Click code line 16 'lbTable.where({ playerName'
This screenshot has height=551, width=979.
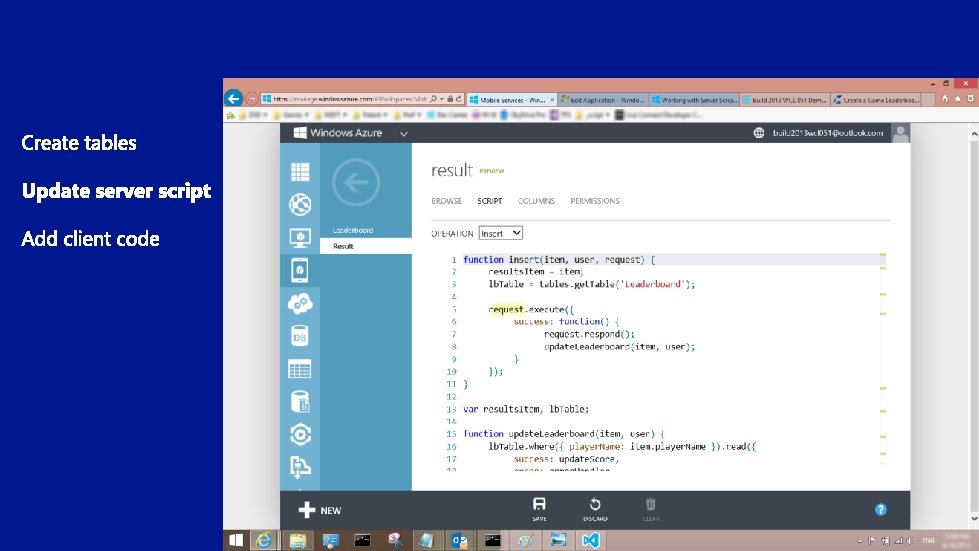622,447
